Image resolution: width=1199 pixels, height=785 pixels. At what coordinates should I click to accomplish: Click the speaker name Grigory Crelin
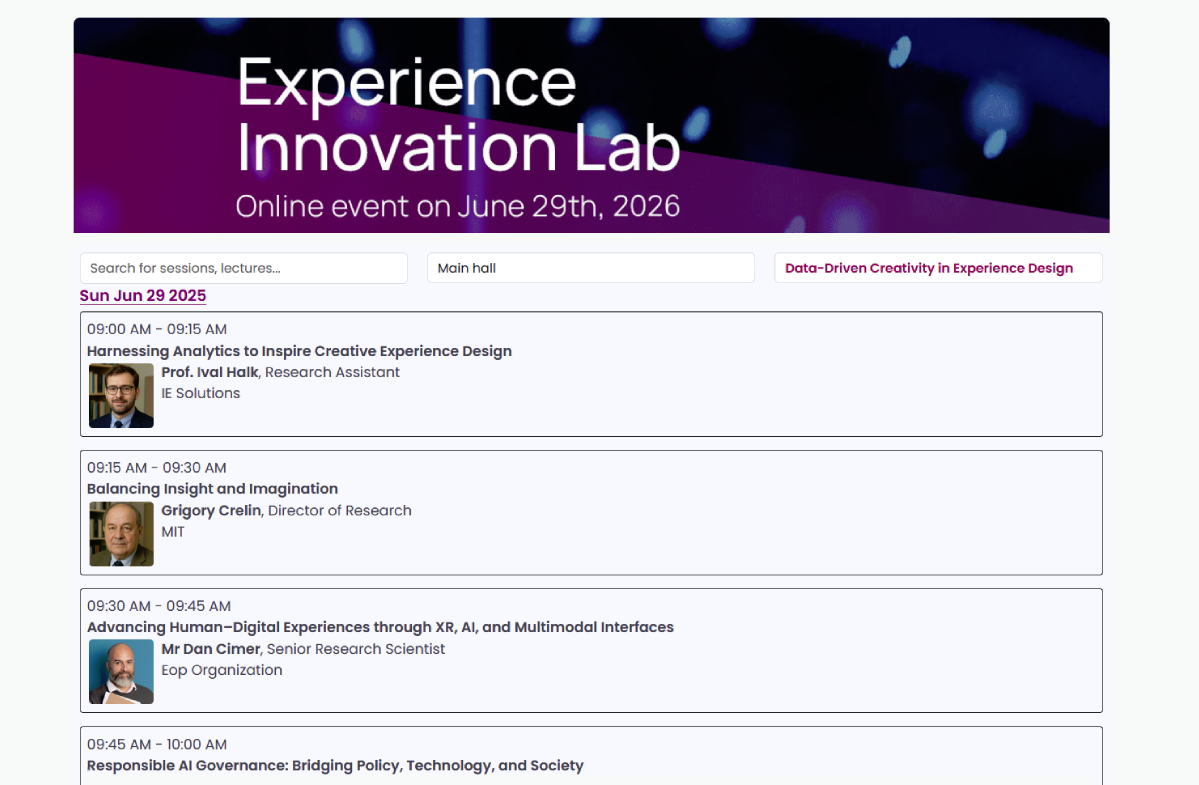click(x=211, y=510)
